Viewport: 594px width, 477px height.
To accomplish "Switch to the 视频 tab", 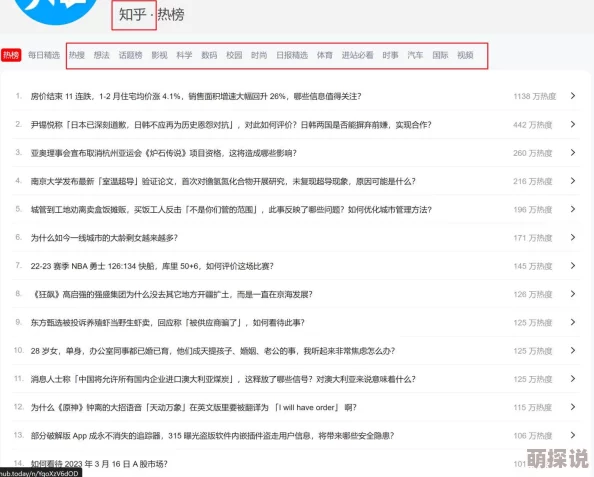I will click(465, 55).
